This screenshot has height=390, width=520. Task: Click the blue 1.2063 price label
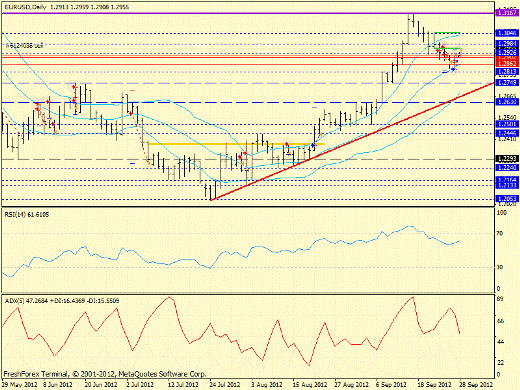pos(507,199)
